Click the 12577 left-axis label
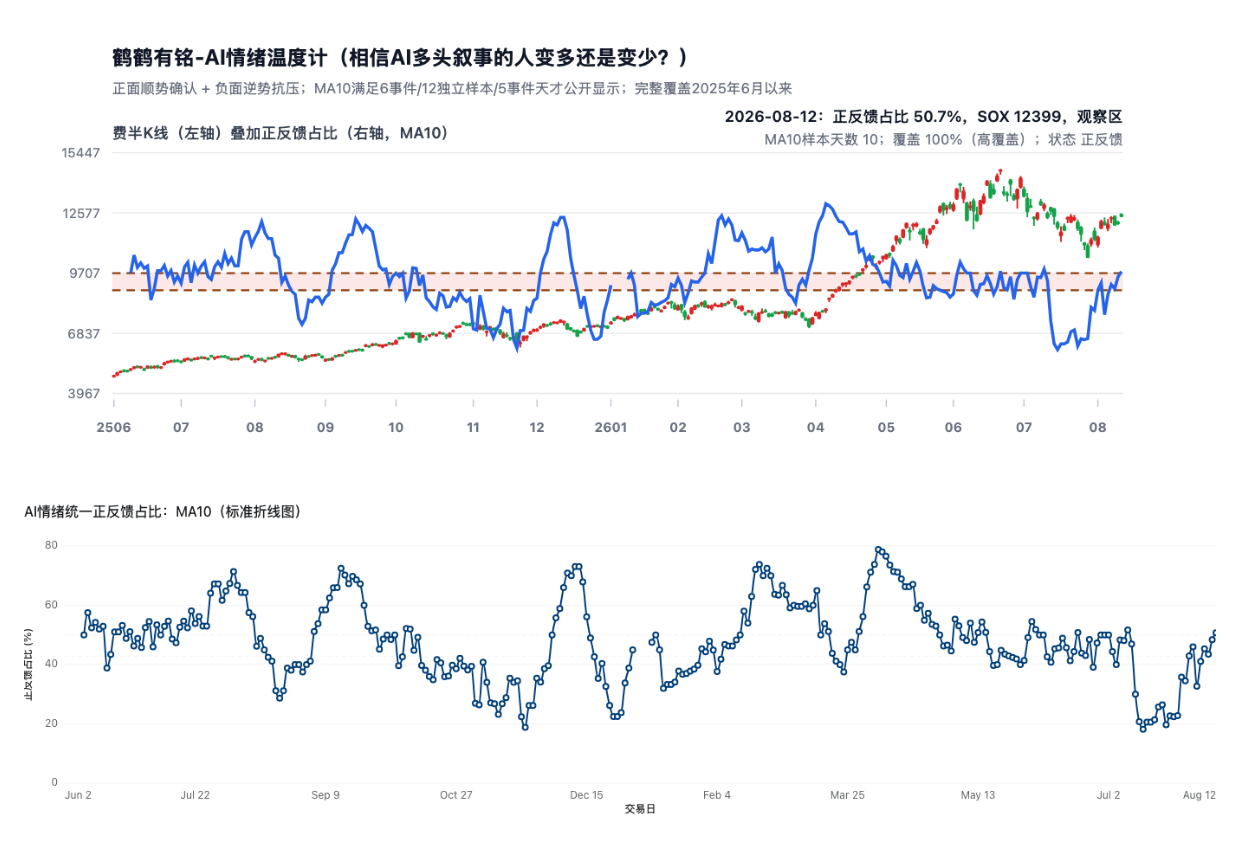1240x841 pixels. coord(82,213)
